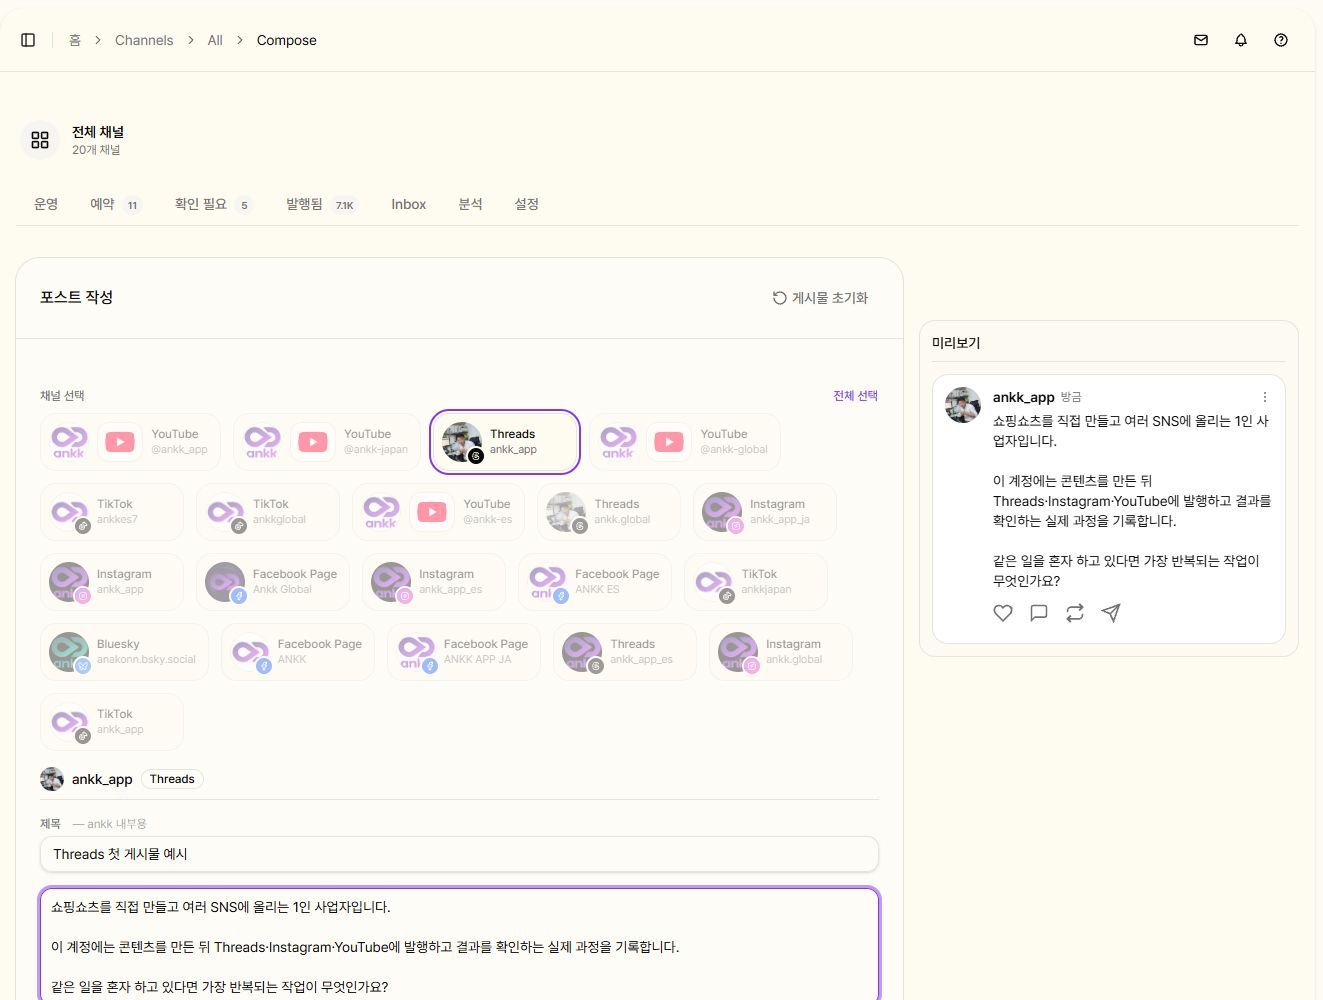Click ankk_app avatar in preview post

pos(963,405)
